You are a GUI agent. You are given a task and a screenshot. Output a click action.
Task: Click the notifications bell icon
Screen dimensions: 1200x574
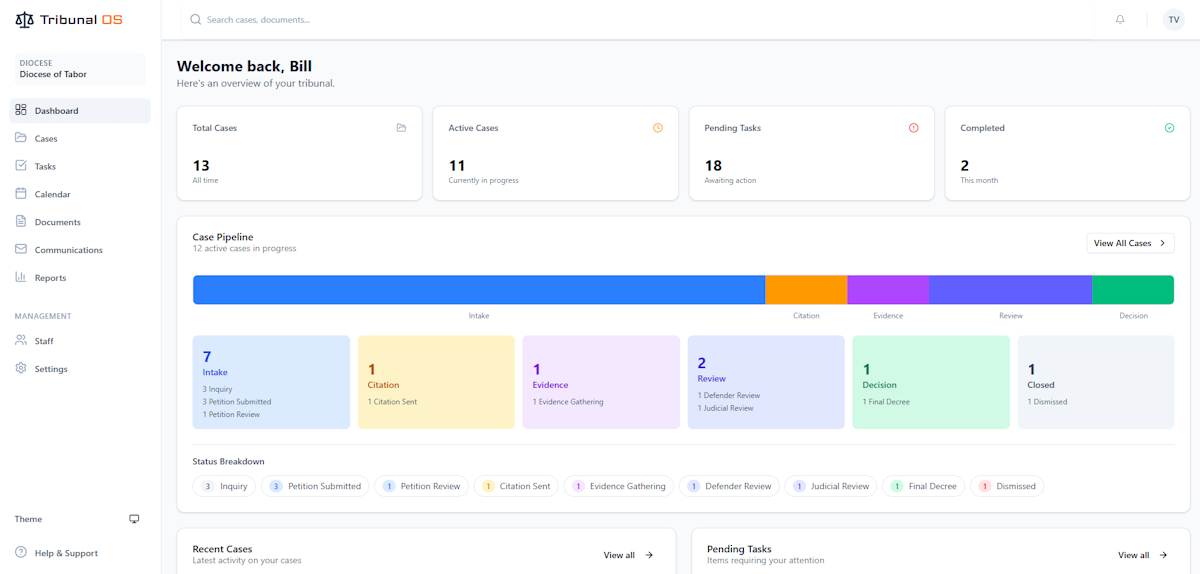click(1120, 19)
